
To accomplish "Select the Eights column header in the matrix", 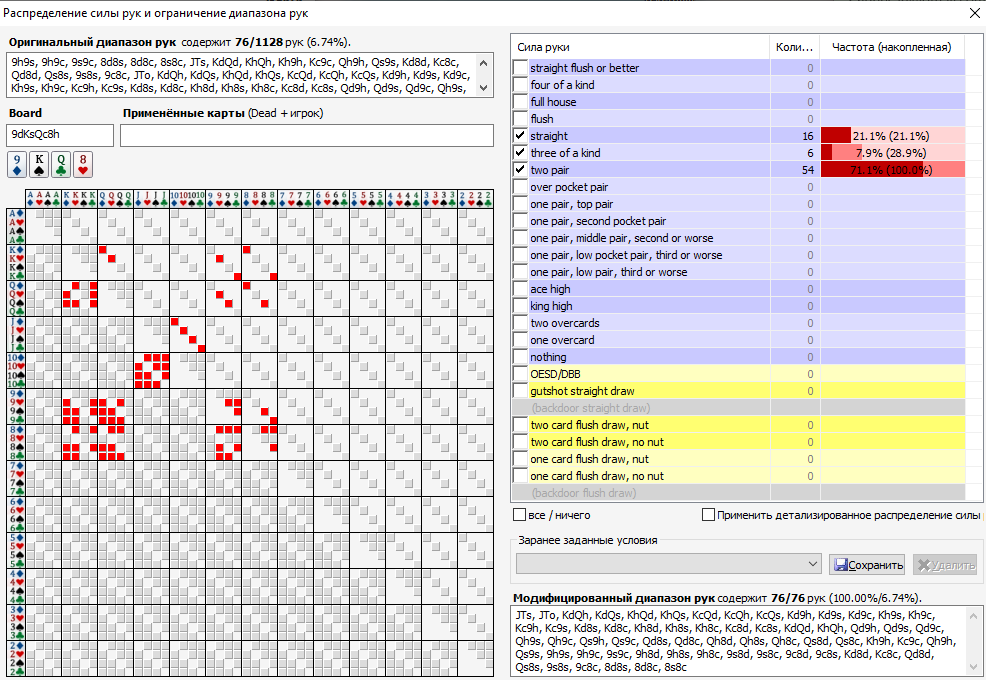I will coord(260,199).
